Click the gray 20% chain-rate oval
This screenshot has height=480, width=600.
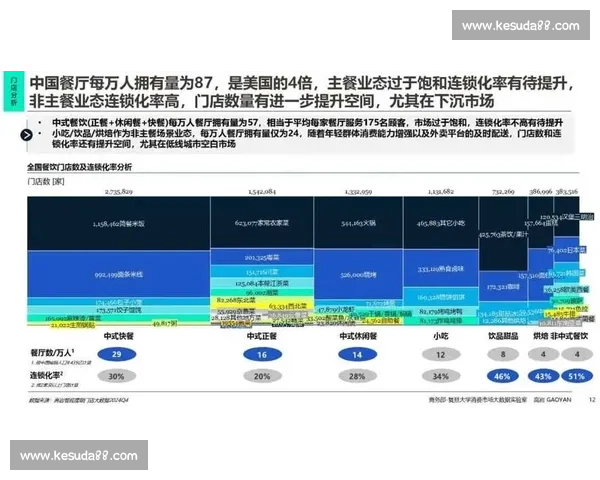(x=262, y=376)
